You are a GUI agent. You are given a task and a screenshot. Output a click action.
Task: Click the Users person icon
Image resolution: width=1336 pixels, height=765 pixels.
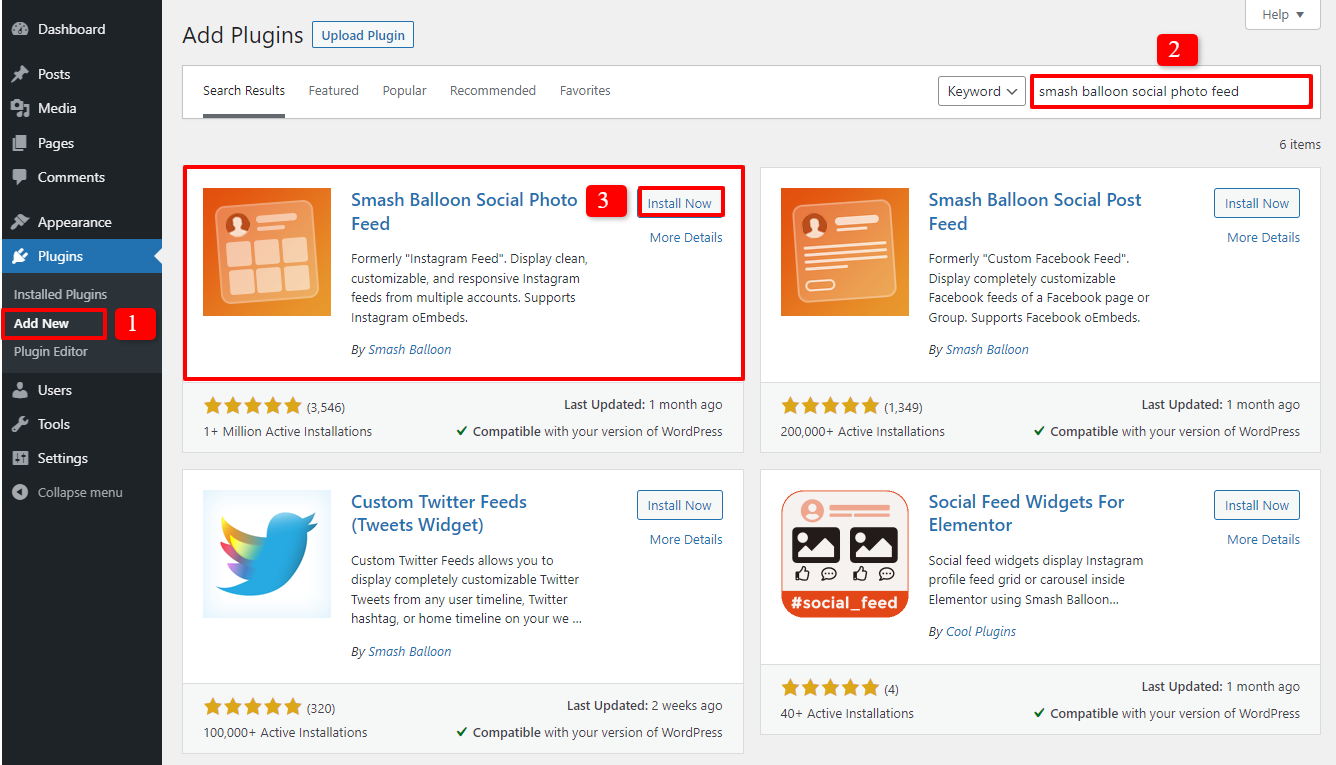(x=20, y=390)
